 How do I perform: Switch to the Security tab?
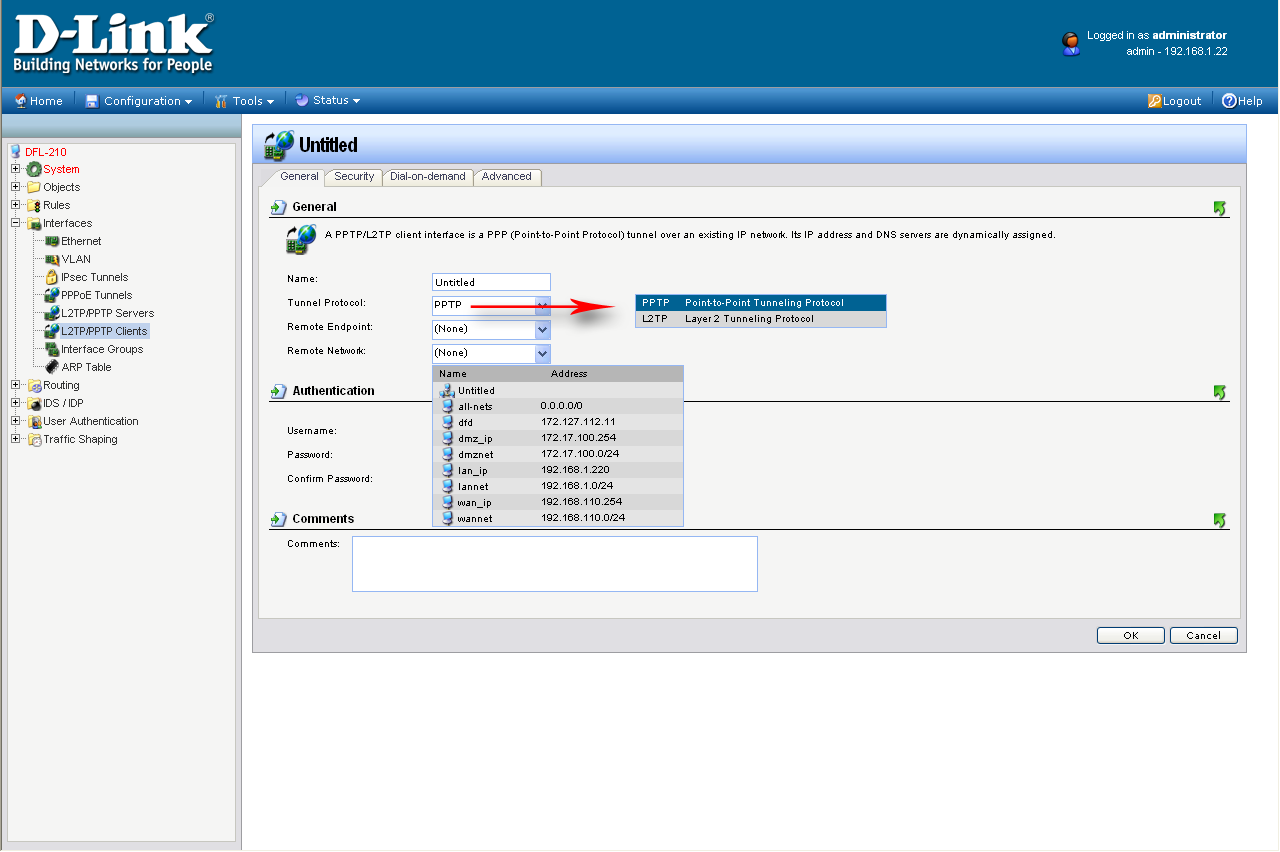354,177
